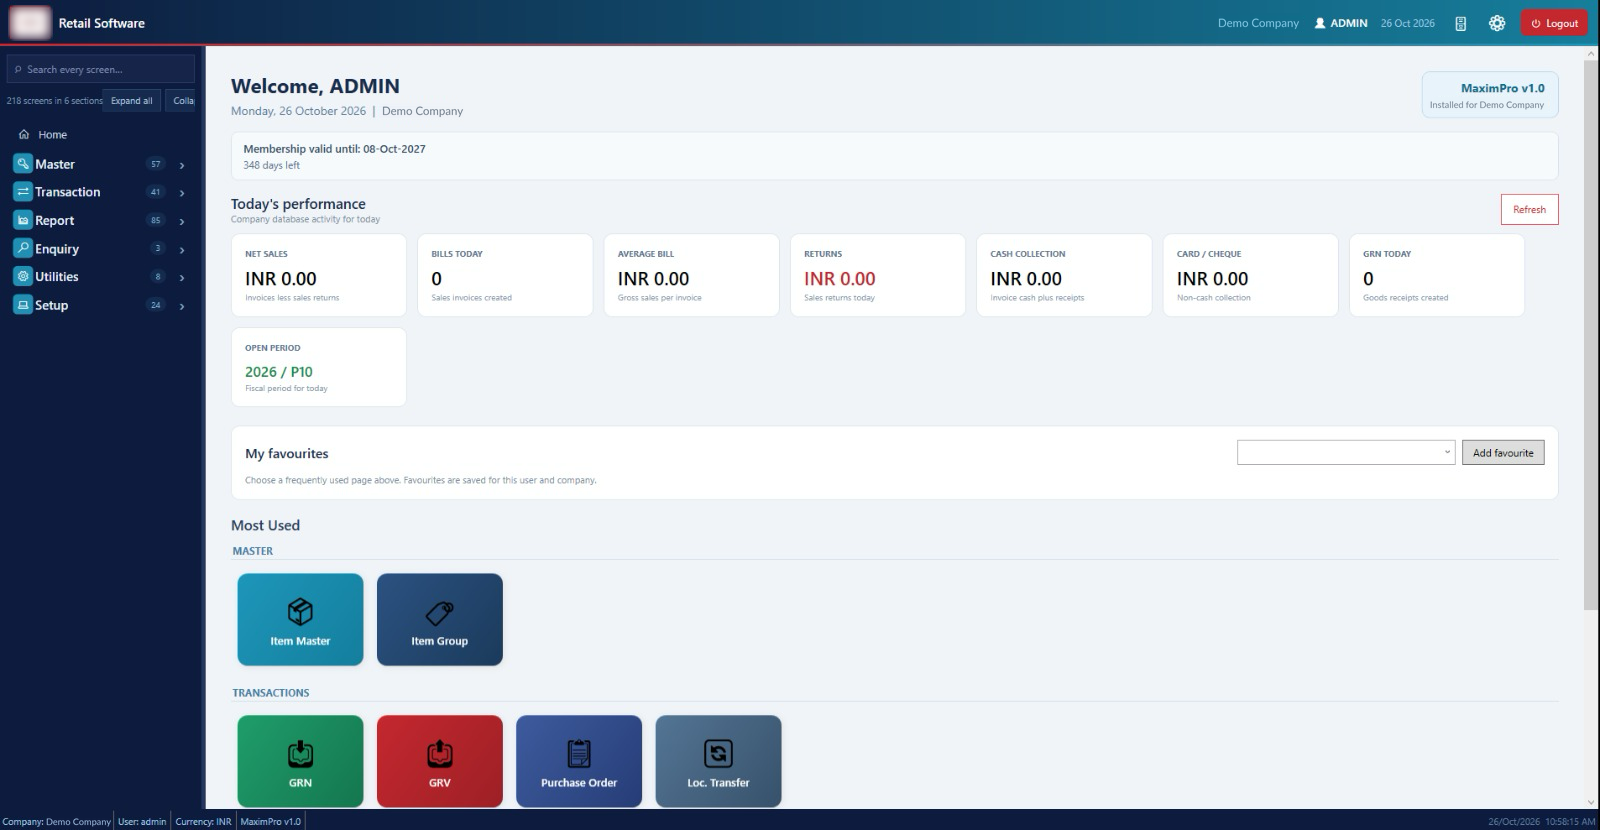Click the MaximPro v1.0 badge
1600x830 pixels.
[x=1490, y=95]
